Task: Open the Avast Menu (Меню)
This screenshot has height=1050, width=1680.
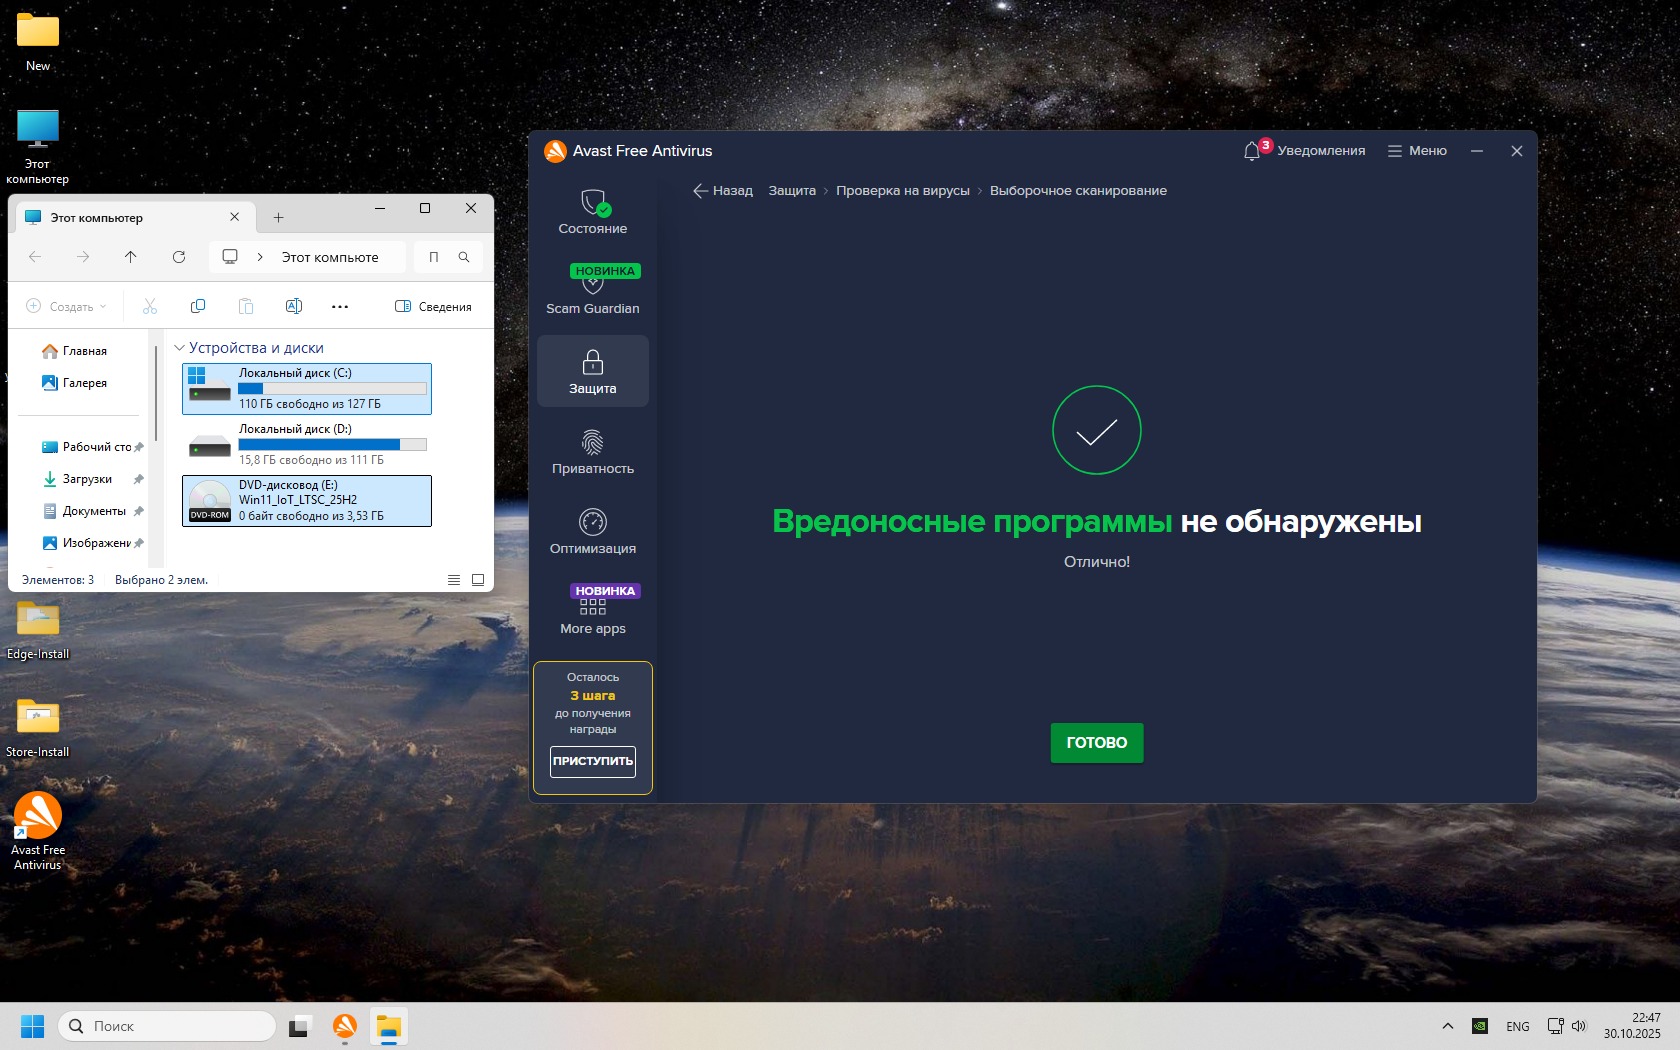Action: coord(1417,151)
